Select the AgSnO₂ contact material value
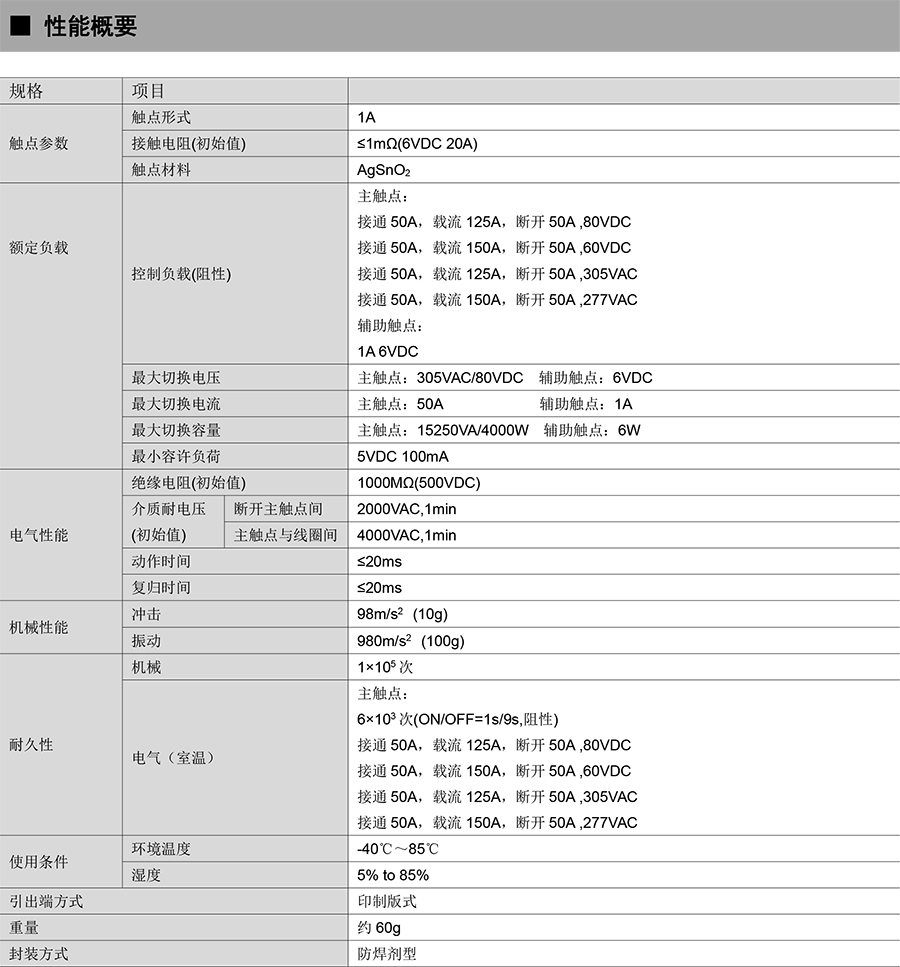The image size is (900, 967). (x=384, y=170)
